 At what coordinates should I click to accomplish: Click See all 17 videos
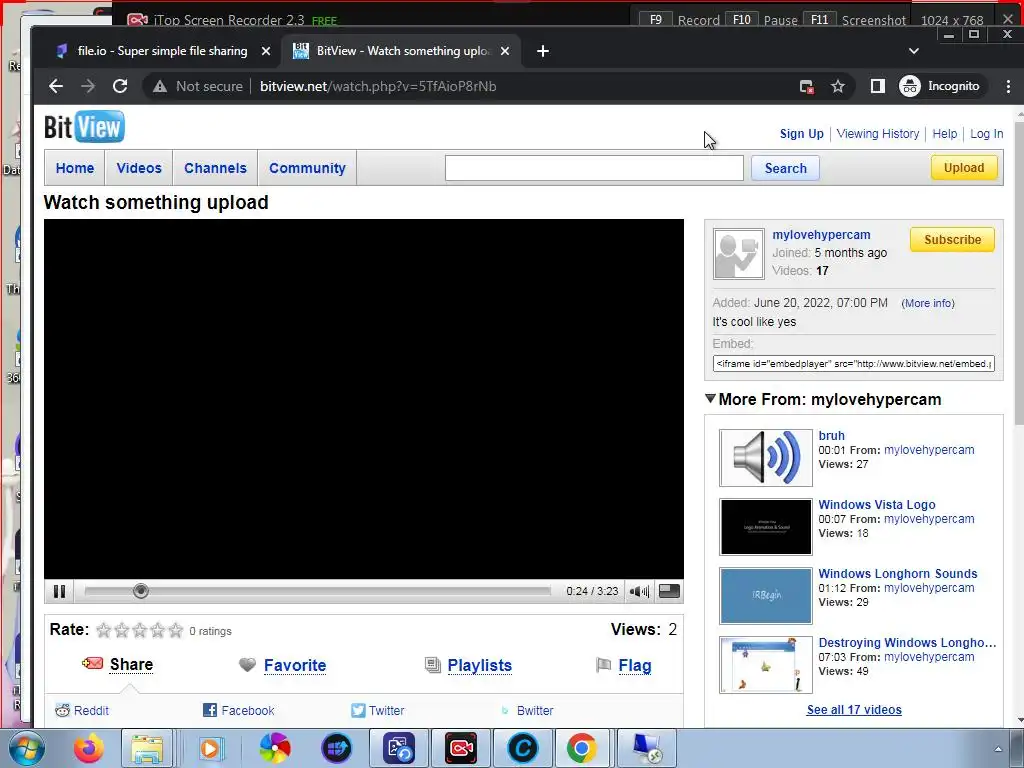(x=854, y=709)
